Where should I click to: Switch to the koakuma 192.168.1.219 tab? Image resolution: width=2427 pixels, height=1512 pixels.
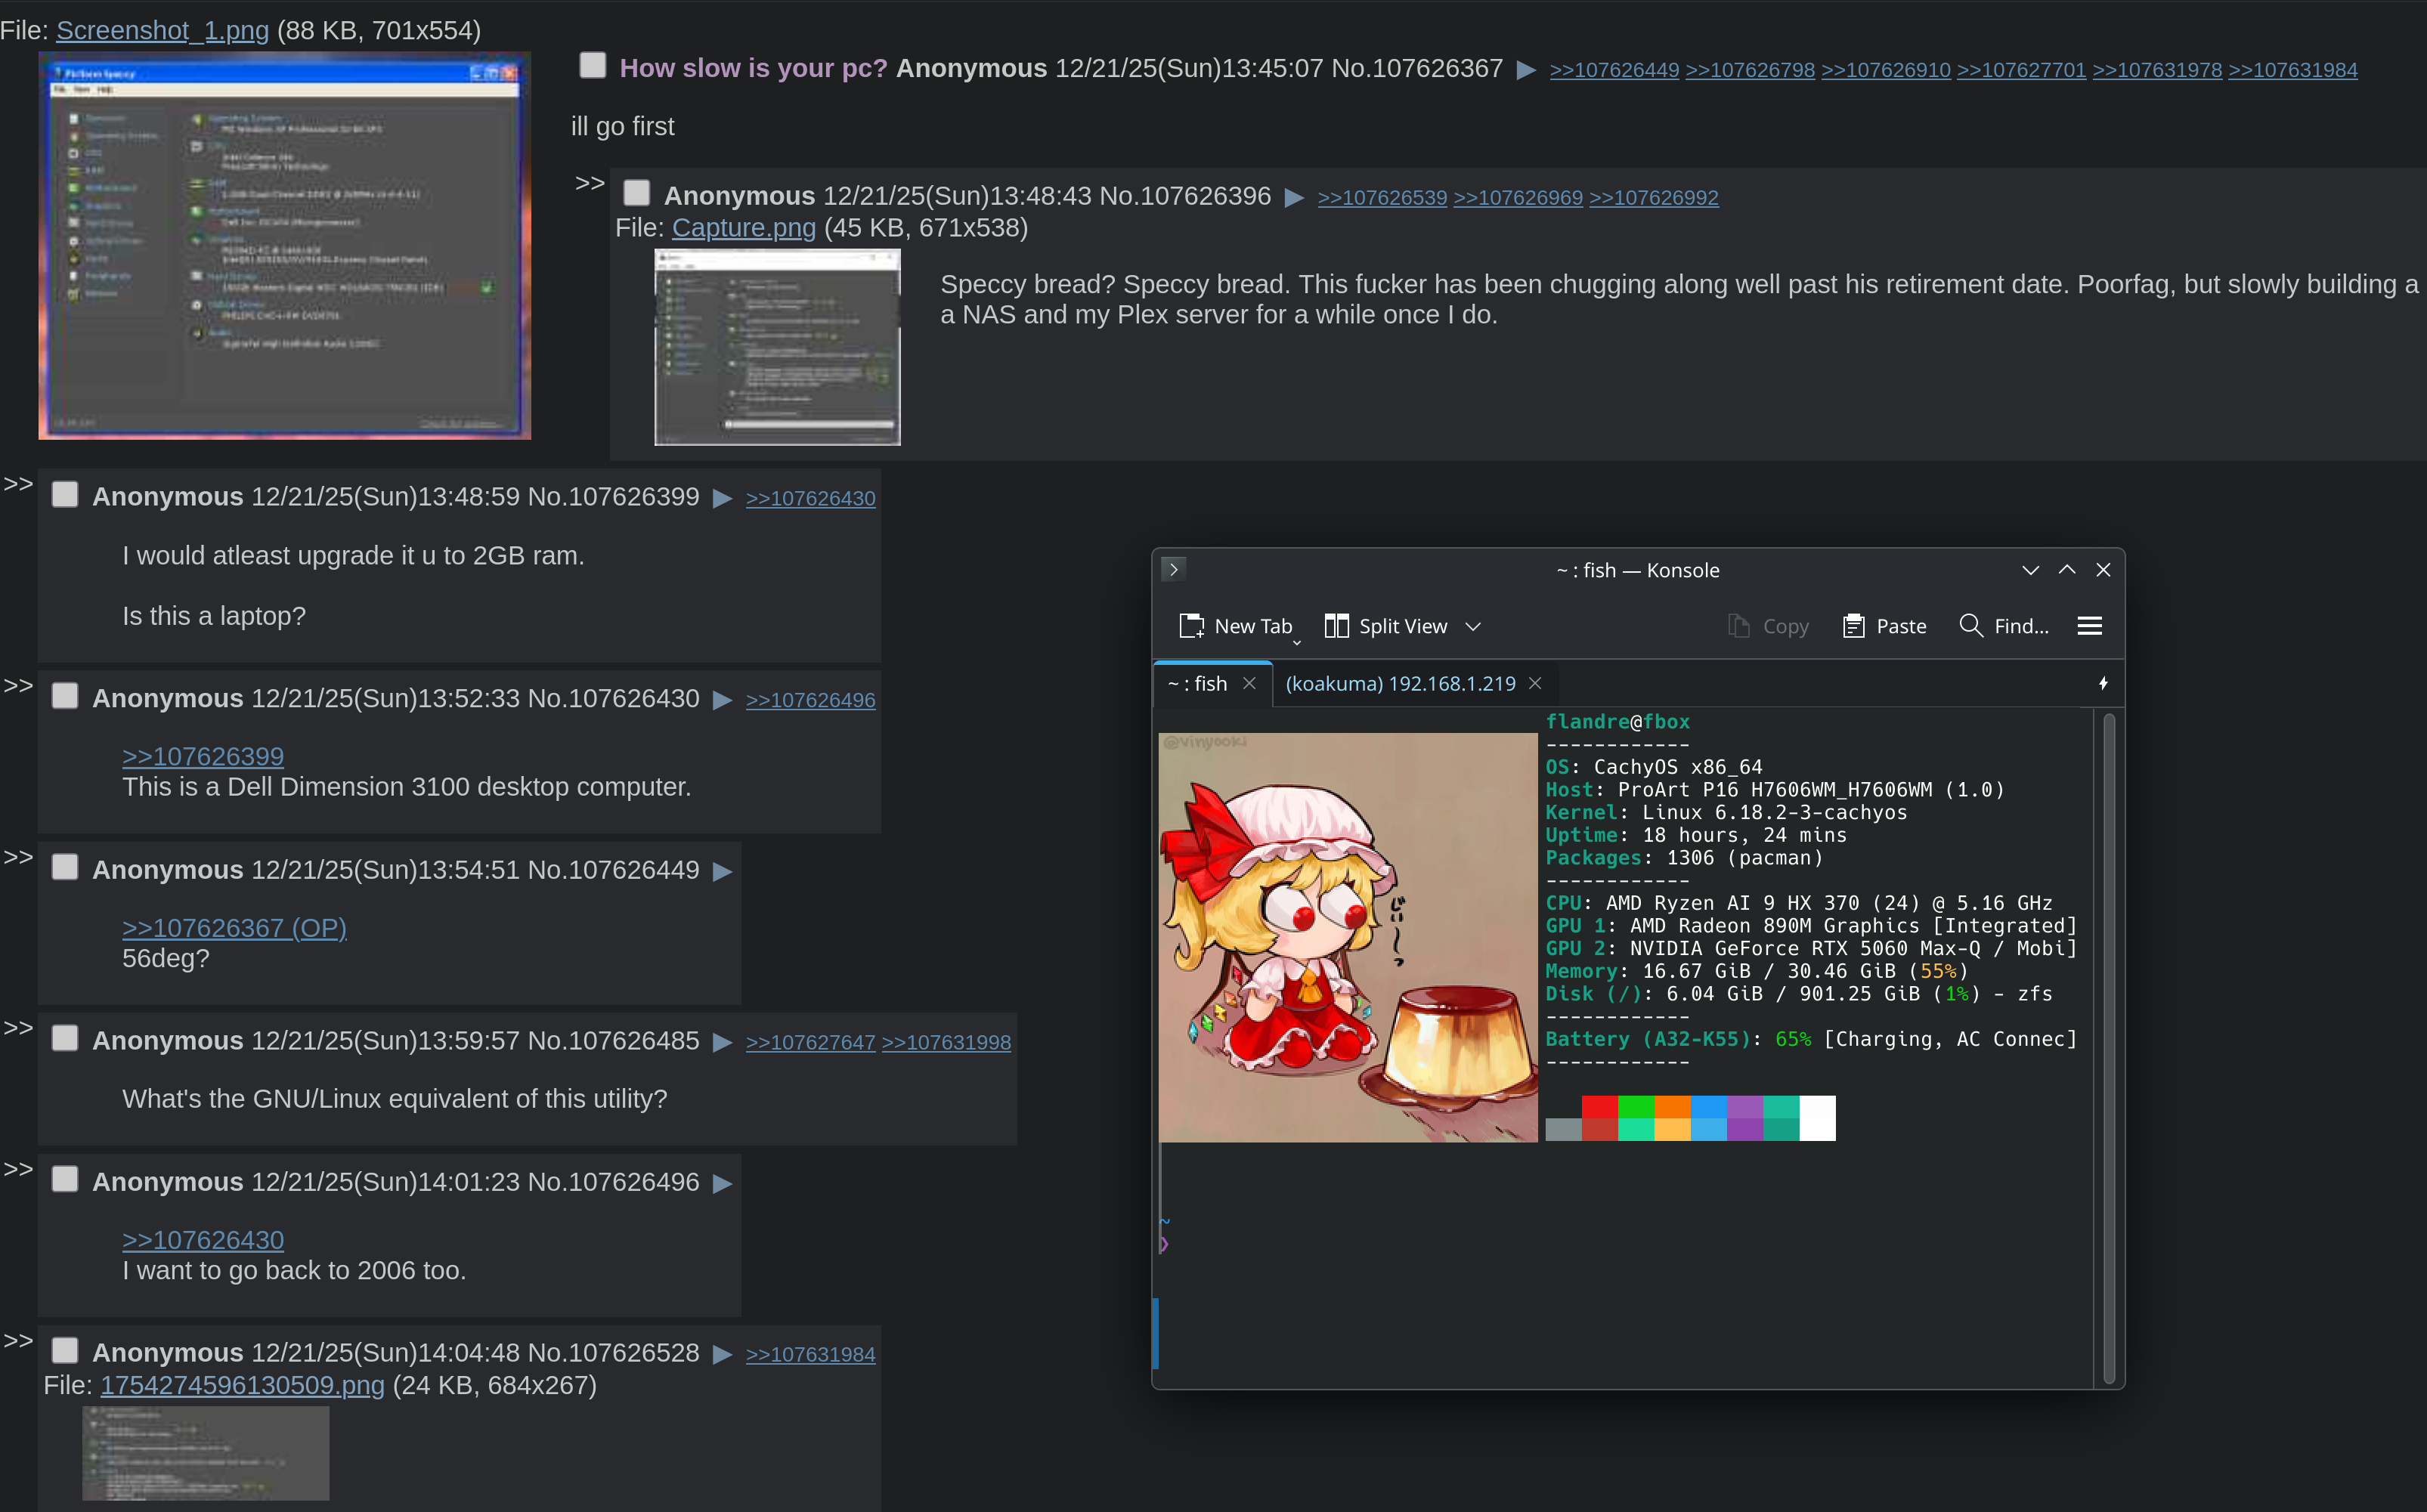tap(1399, 683)
